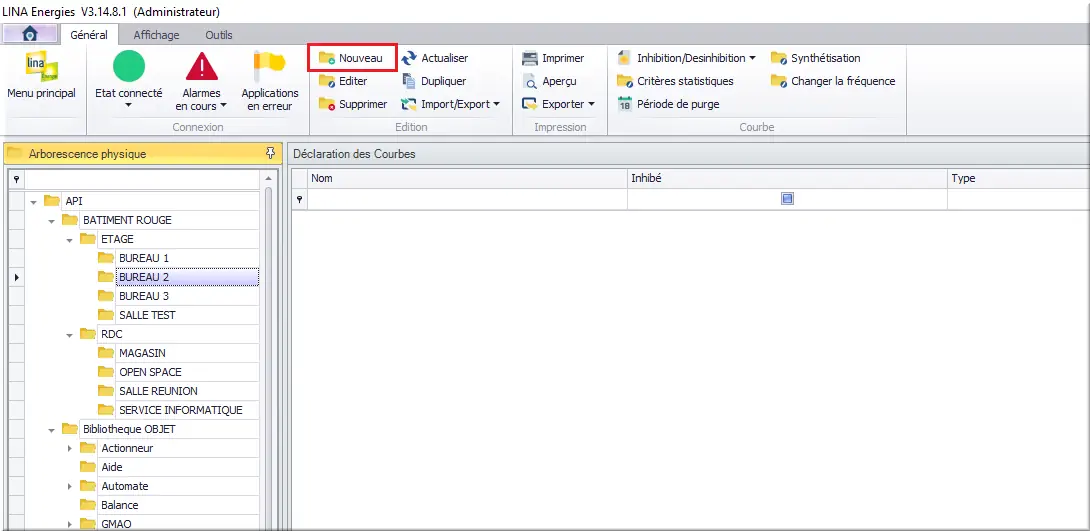Open the Exporter dropdown arrow
Screen dimensions: 1090x531
point(592,104)
